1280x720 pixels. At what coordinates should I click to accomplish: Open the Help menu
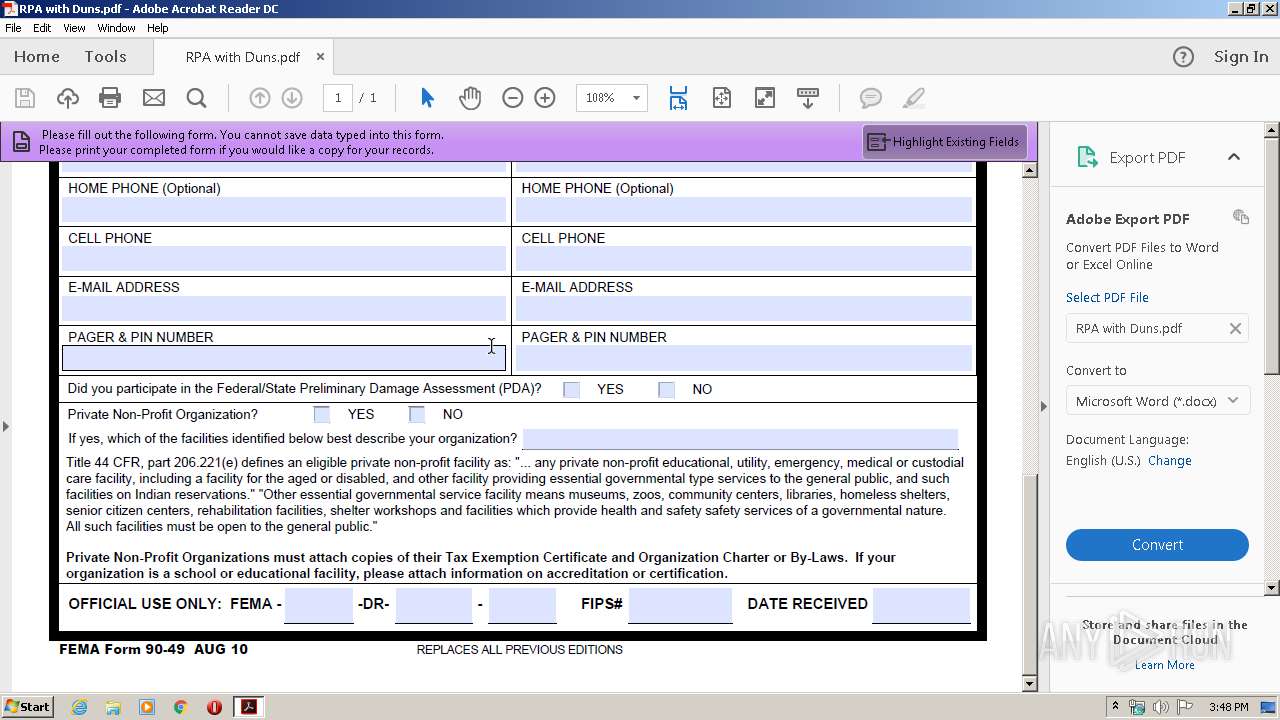click(x=158, y=28)
